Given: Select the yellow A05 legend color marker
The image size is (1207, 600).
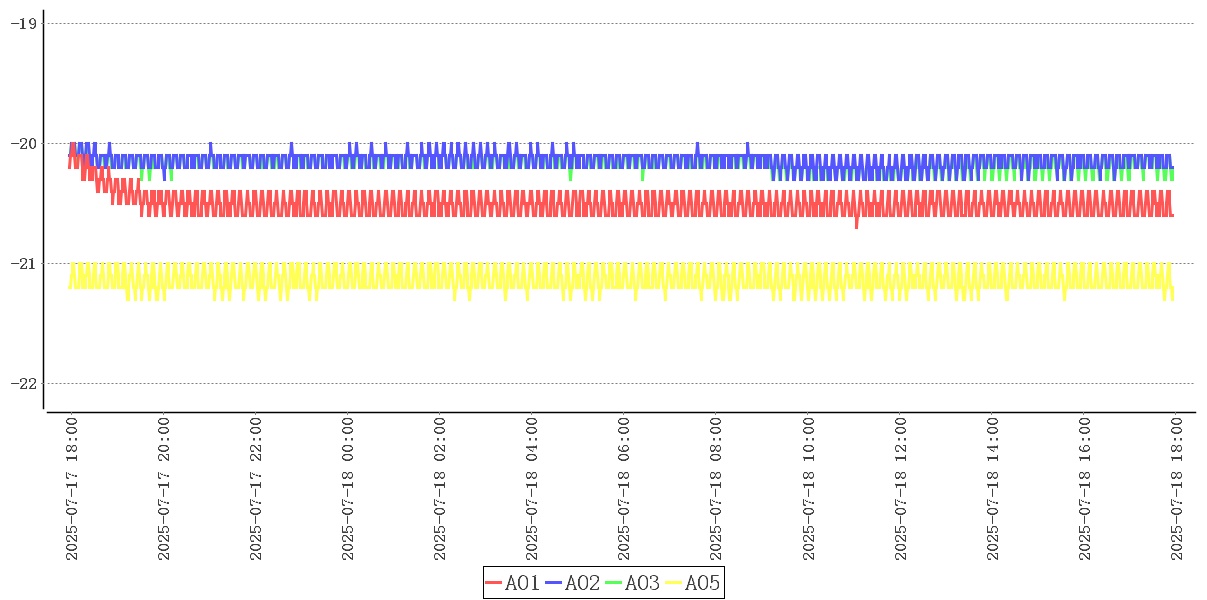Looking at the screenshot, I should pos(674,583).
